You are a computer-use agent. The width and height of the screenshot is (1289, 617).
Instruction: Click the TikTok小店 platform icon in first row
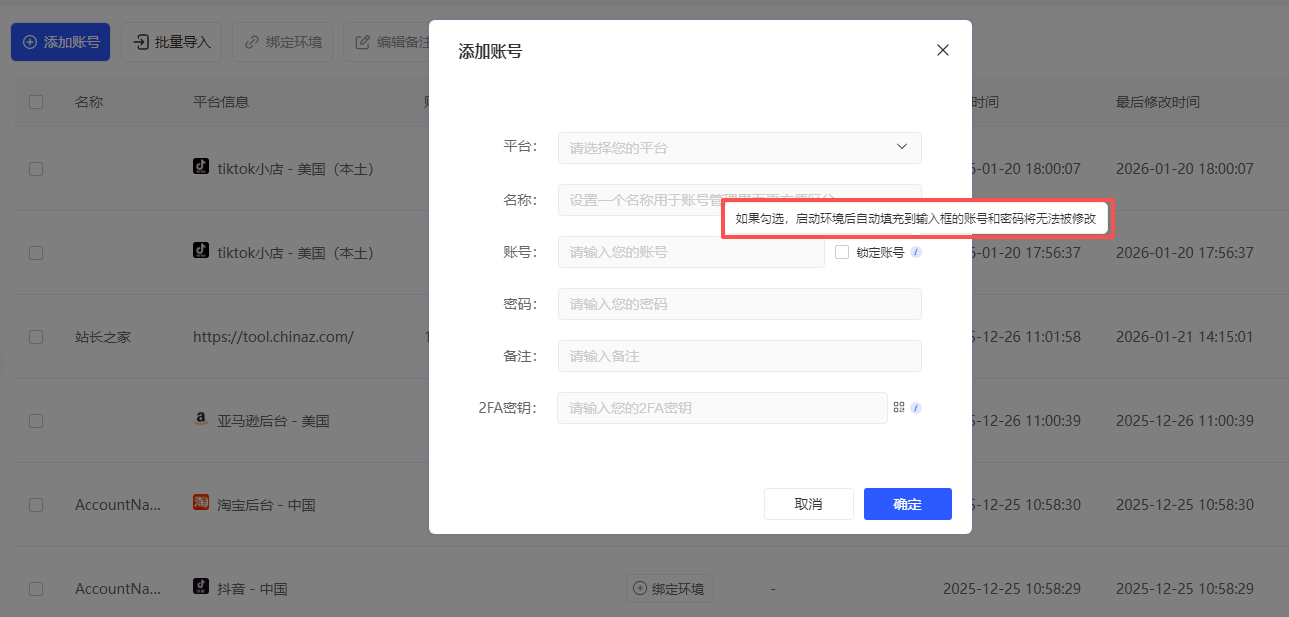(200, 166)
